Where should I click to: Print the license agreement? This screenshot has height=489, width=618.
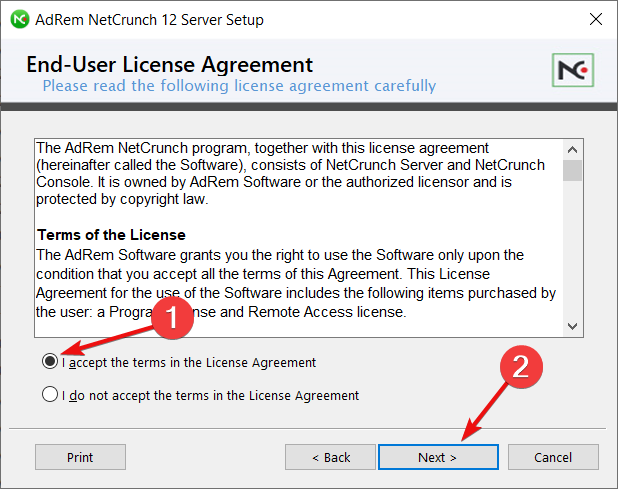tap(80, 457)
